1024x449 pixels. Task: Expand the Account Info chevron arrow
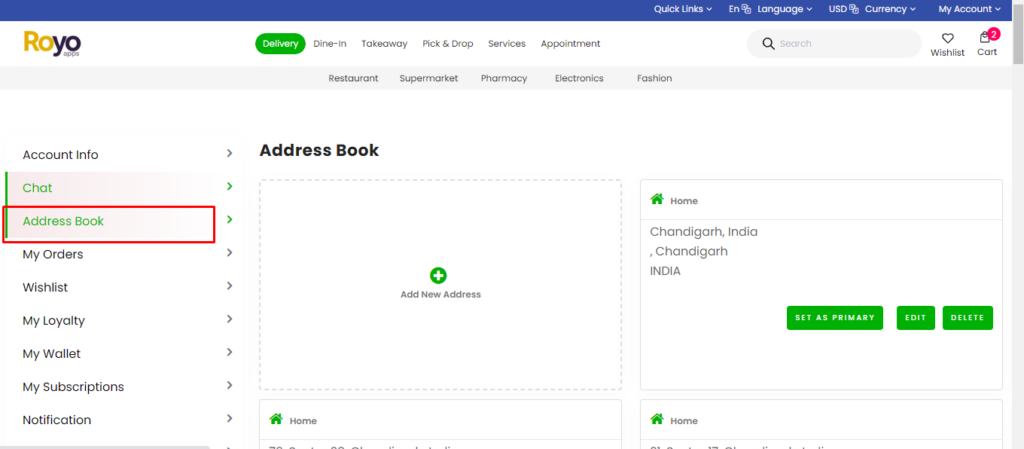coord(229,154)
